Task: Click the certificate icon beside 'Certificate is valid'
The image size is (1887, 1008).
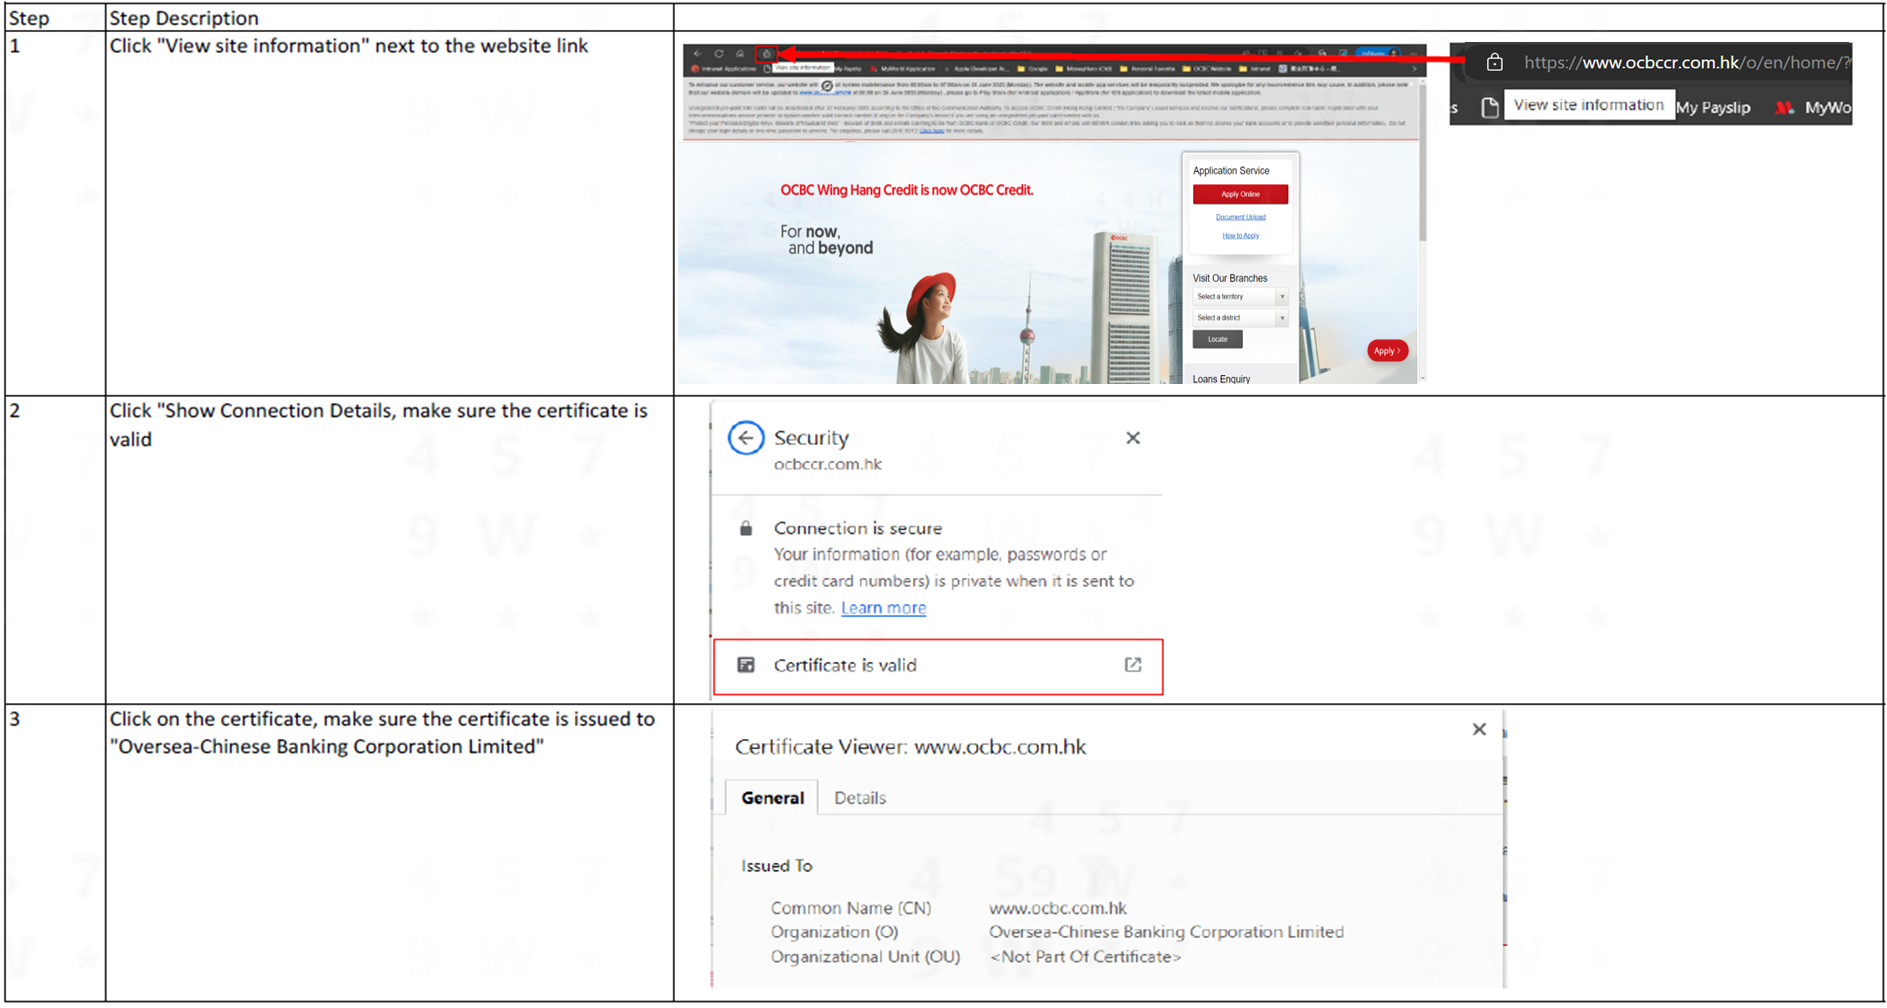Action: 746,665
